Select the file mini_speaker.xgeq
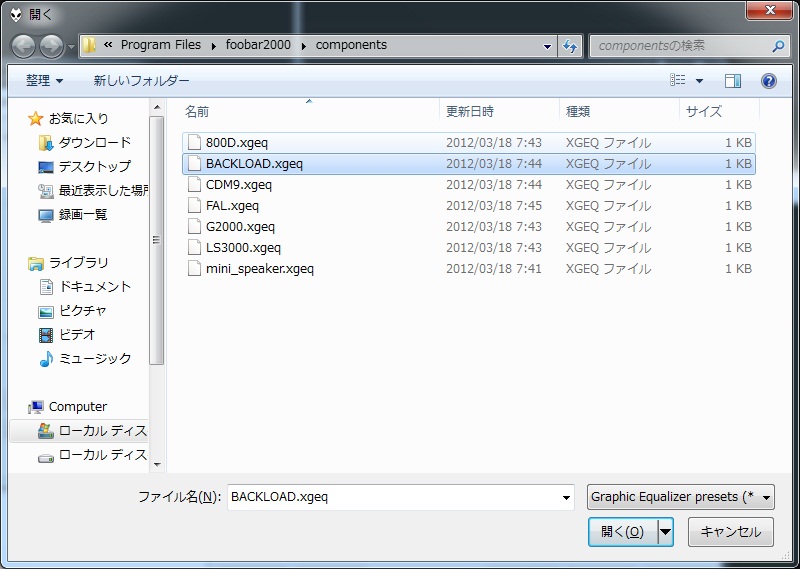 click(468, 268)
